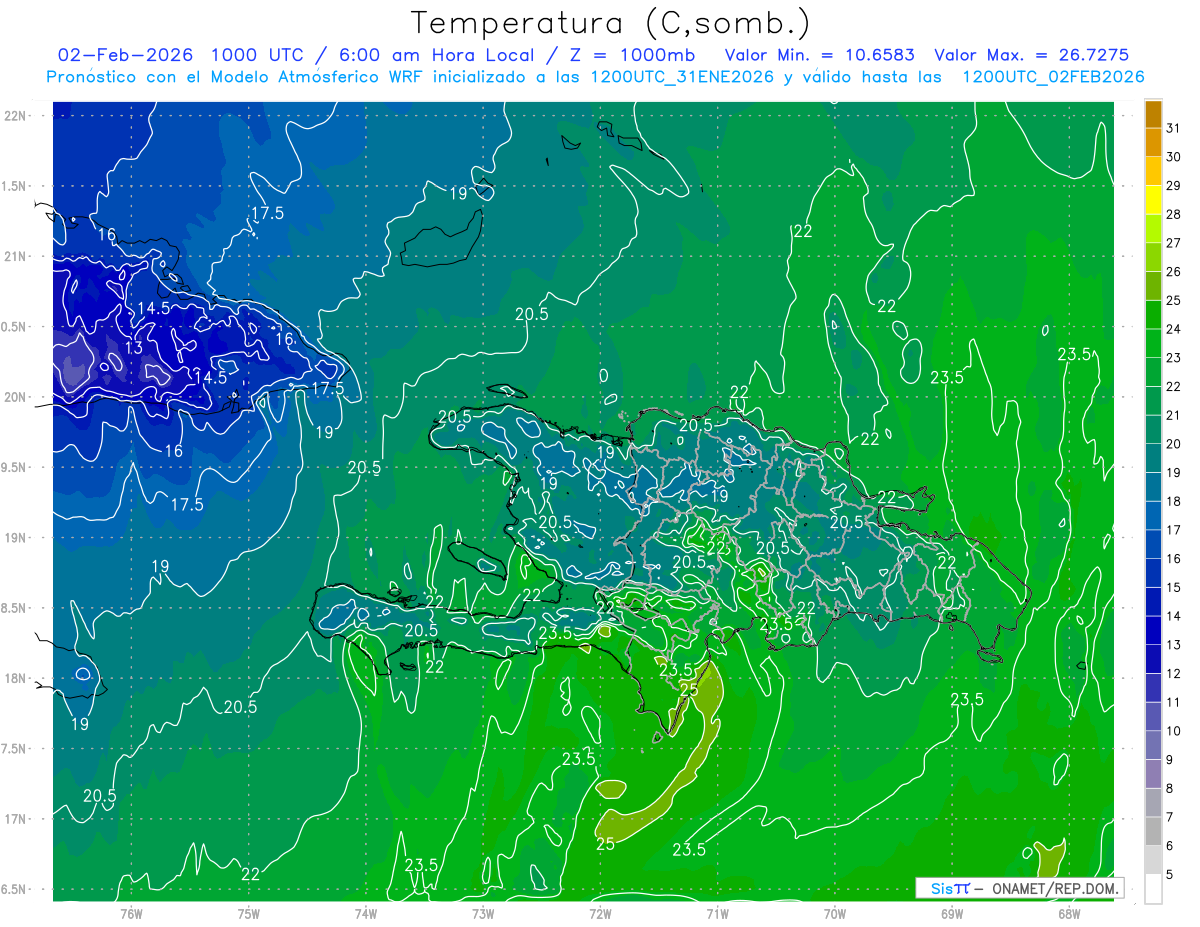Select the green legend swatch between 24 and 25
Screen dimensions: 1200x927
(x=1153, y=315)
